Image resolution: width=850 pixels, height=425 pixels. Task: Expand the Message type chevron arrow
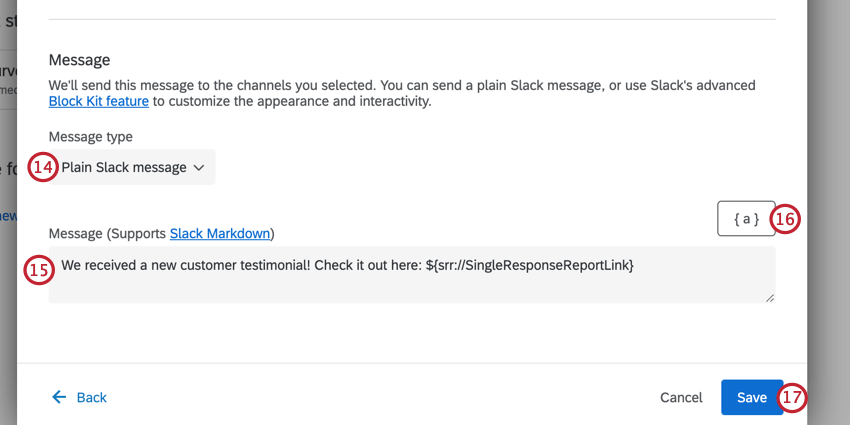(199, 168)
